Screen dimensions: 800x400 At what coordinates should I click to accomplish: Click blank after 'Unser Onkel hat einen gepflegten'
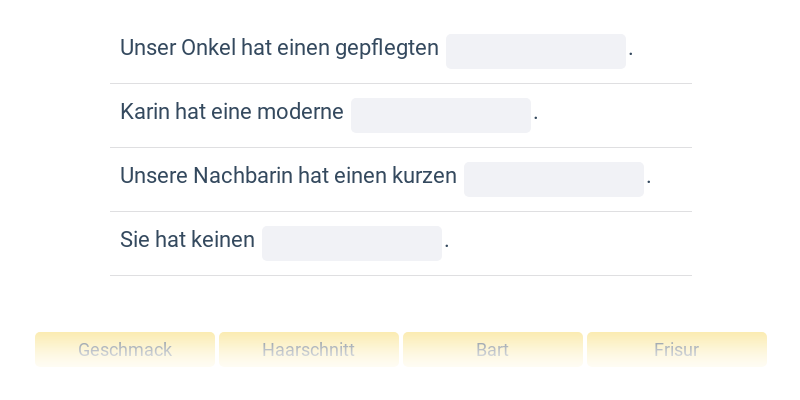click(x=535, y=51)
